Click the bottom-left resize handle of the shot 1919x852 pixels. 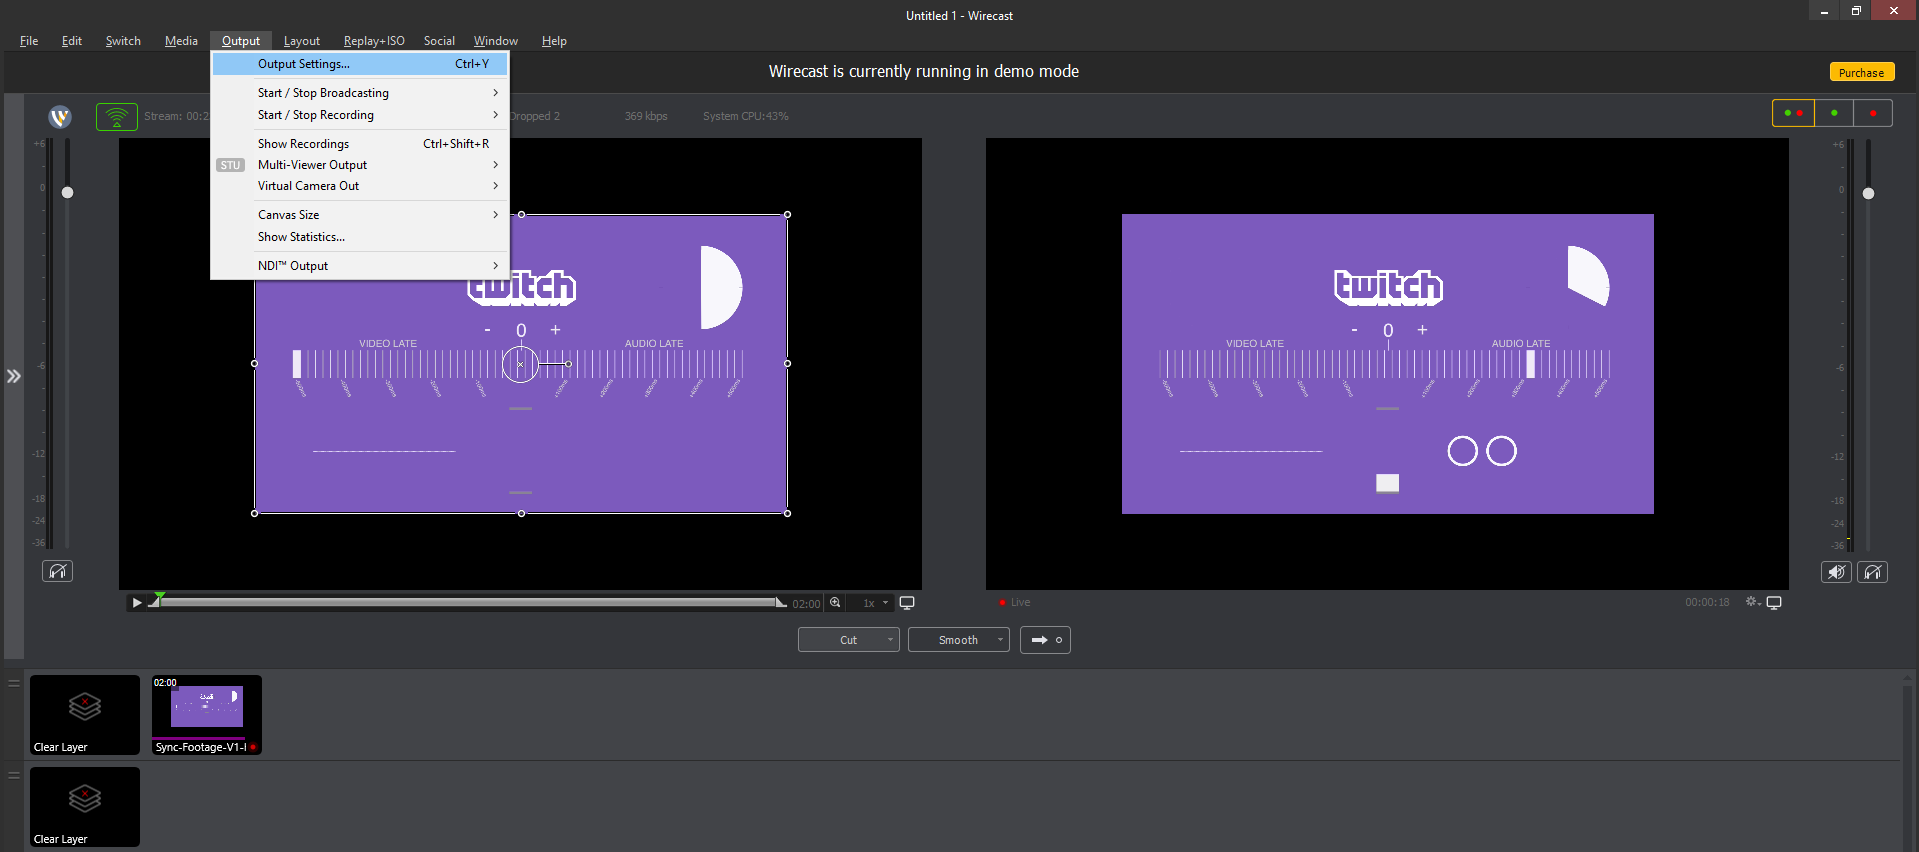(254, 513)
